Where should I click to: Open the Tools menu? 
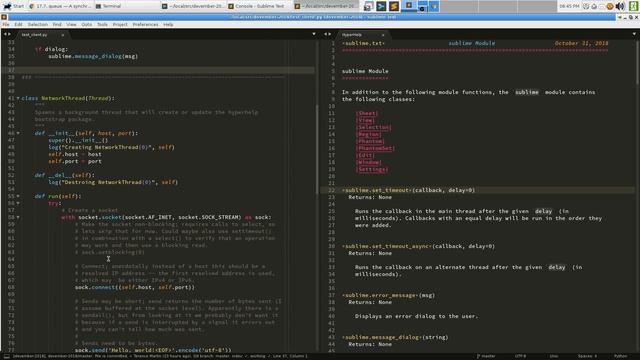coord(102,24)
